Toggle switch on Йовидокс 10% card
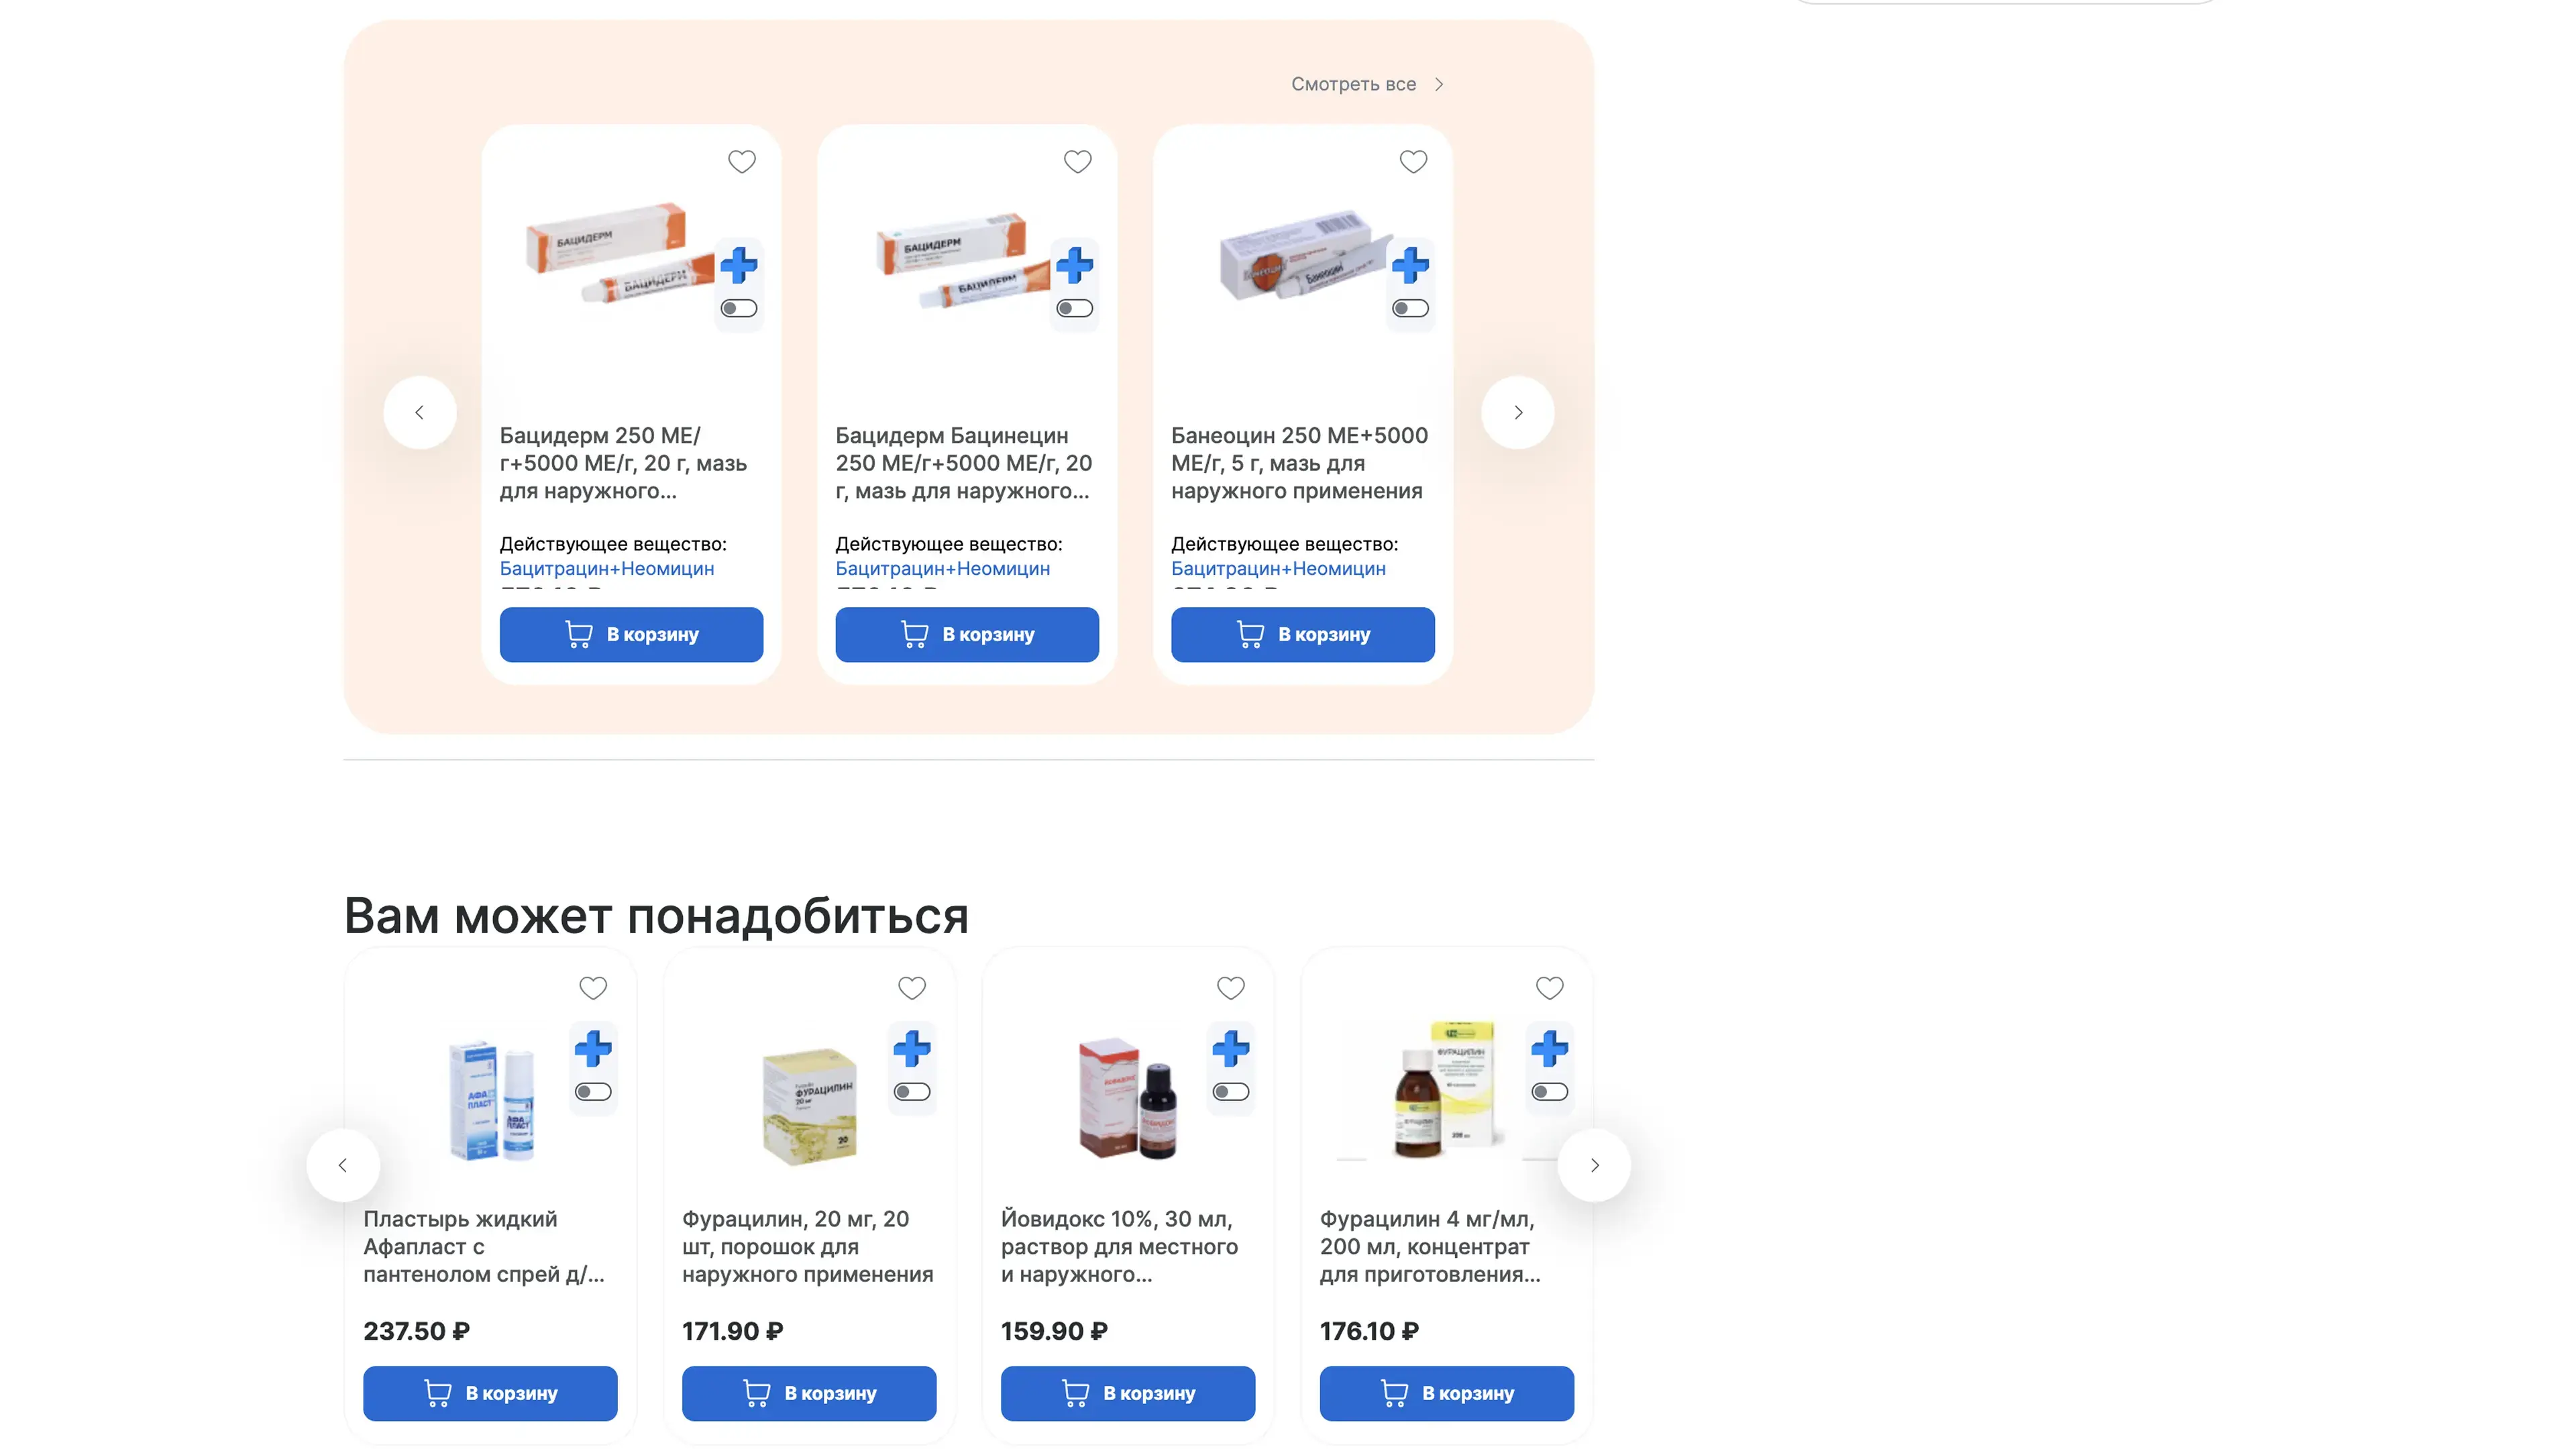Image resolution: width=2576 pixels, height=1449 pixels. pyautogui.click(x=1230, y=1092)
